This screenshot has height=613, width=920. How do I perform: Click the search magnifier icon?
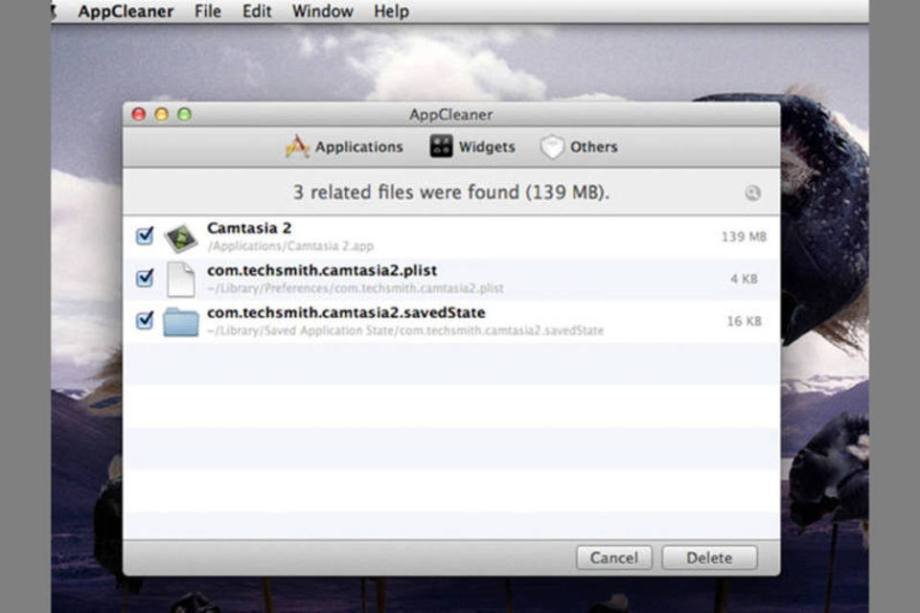tap(752, 193)
